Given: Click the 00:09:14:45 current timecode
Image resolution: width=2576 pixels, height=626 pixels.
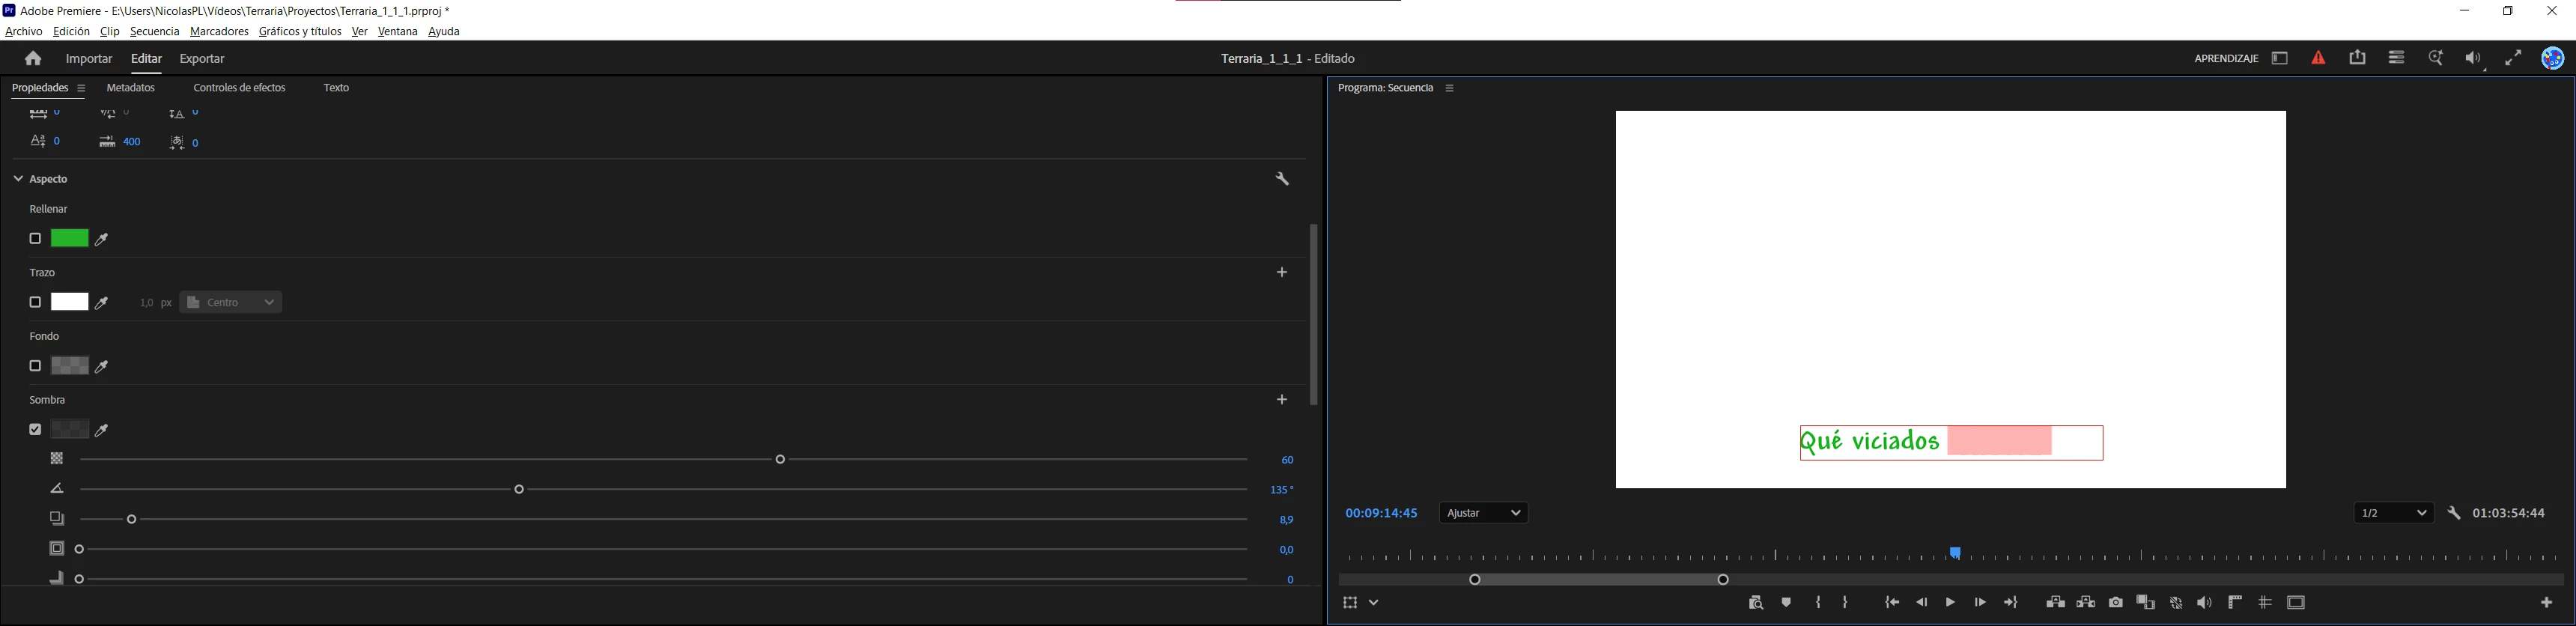Looking at the screenshot, I should pyautogui.click(x=1381, y=514).
